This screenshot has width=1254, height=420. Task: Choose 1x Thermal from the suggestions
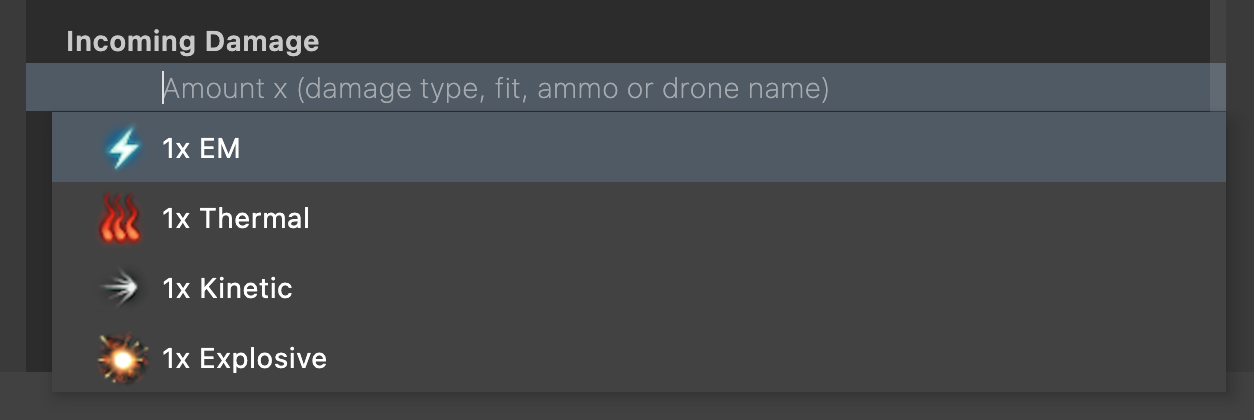236,219
